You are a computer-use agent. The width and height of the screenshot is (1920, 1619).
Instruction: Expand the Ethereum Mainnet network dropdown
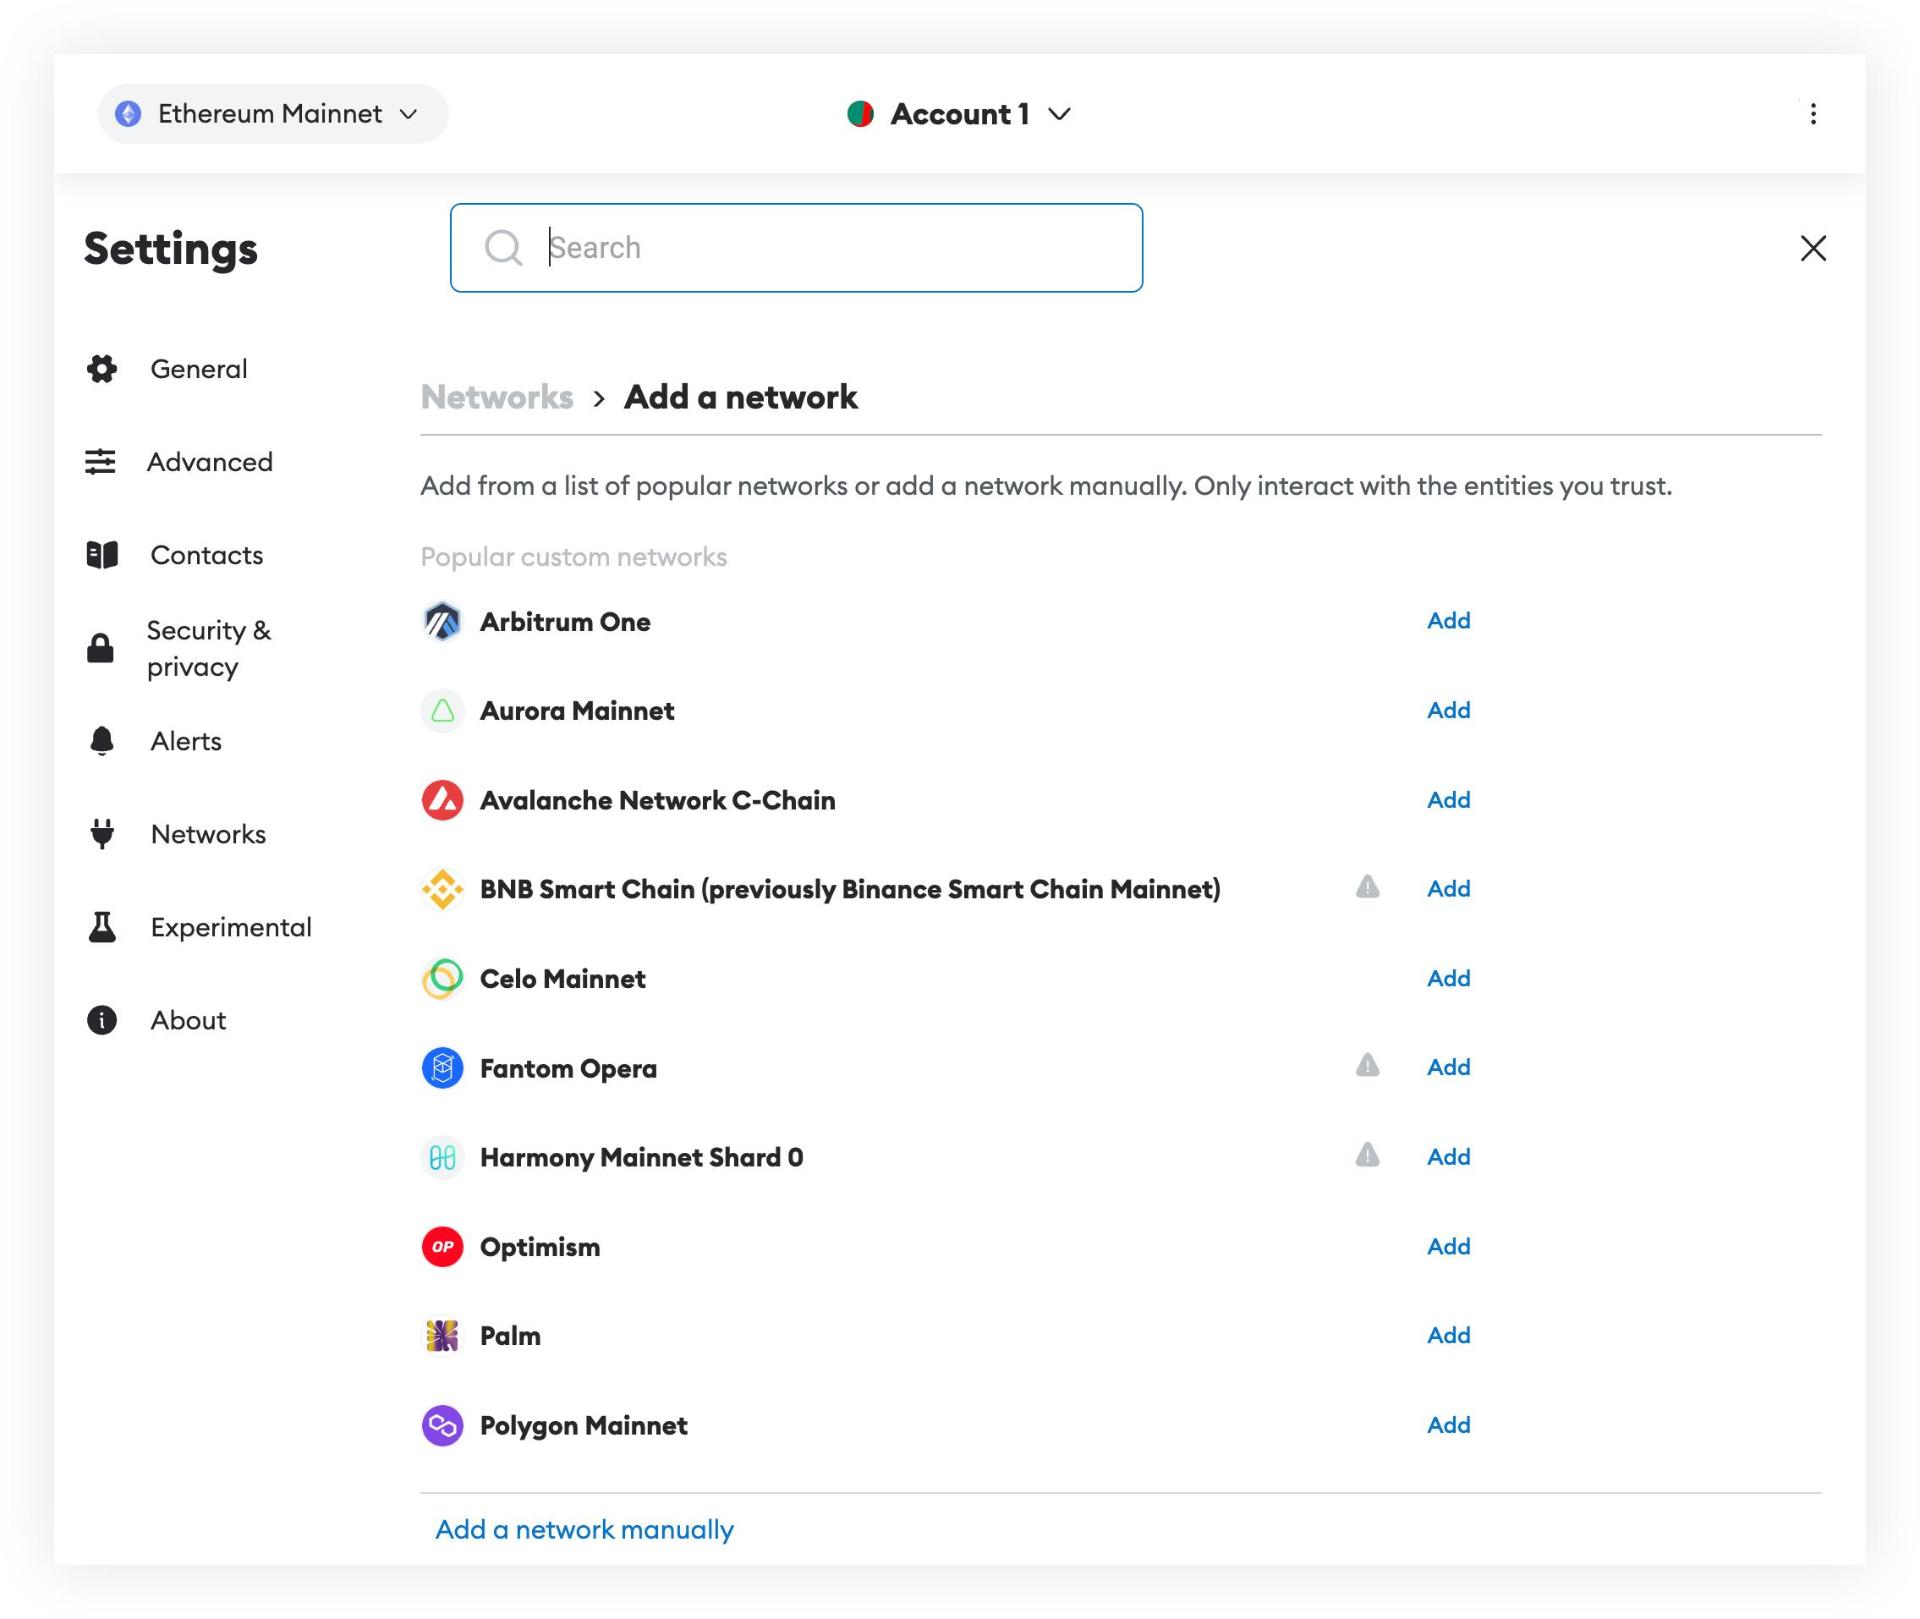click(x=273, y=114)
